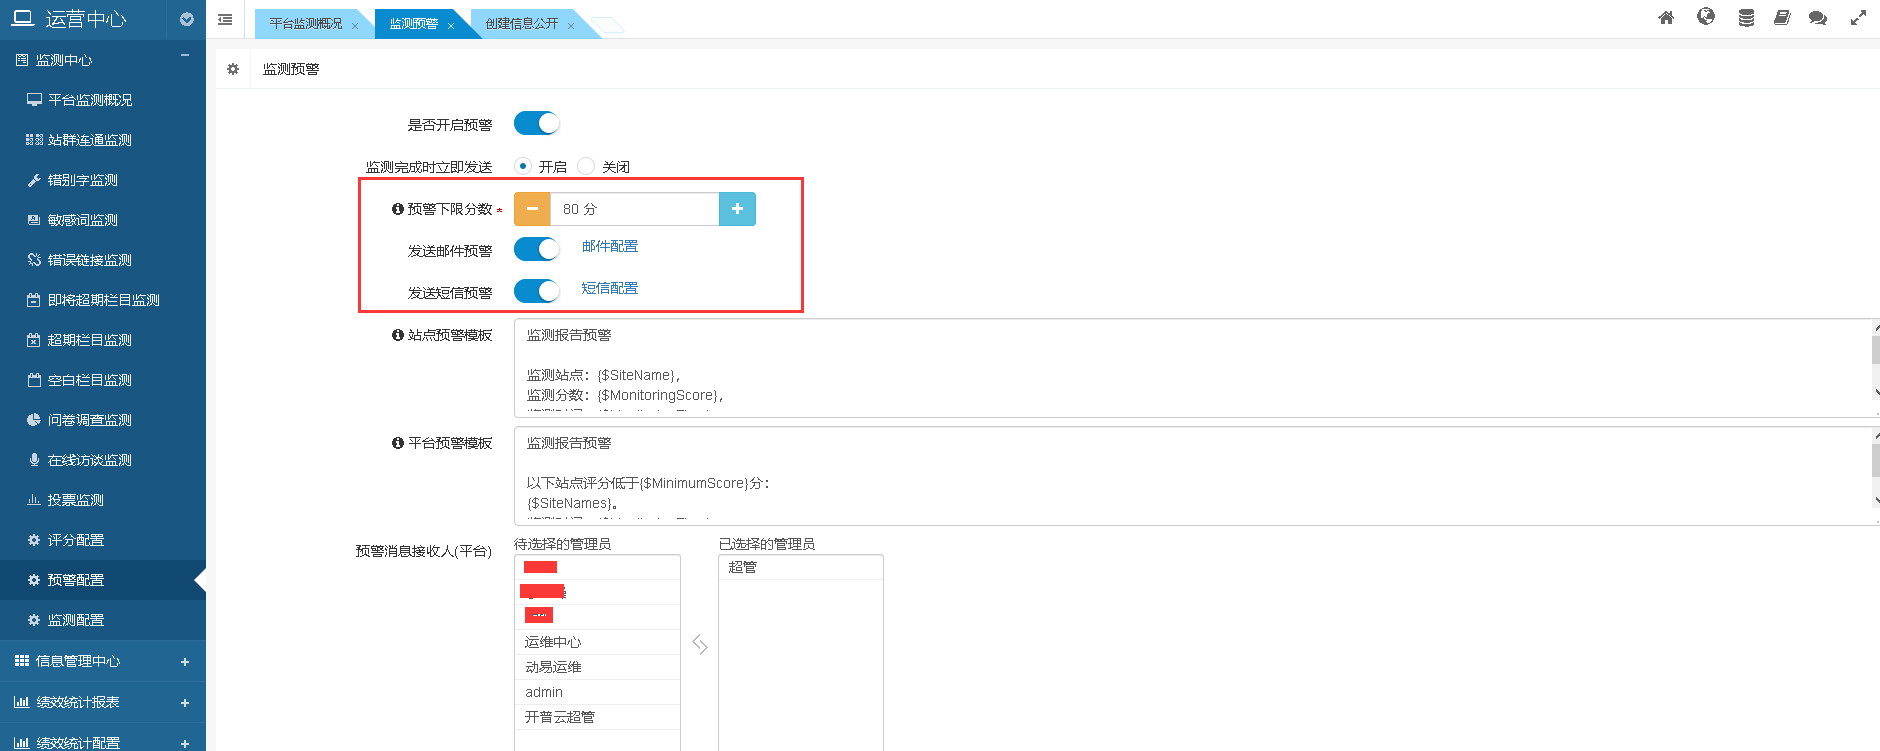Select 运维中心 in the pending admin list

[553, 642]
